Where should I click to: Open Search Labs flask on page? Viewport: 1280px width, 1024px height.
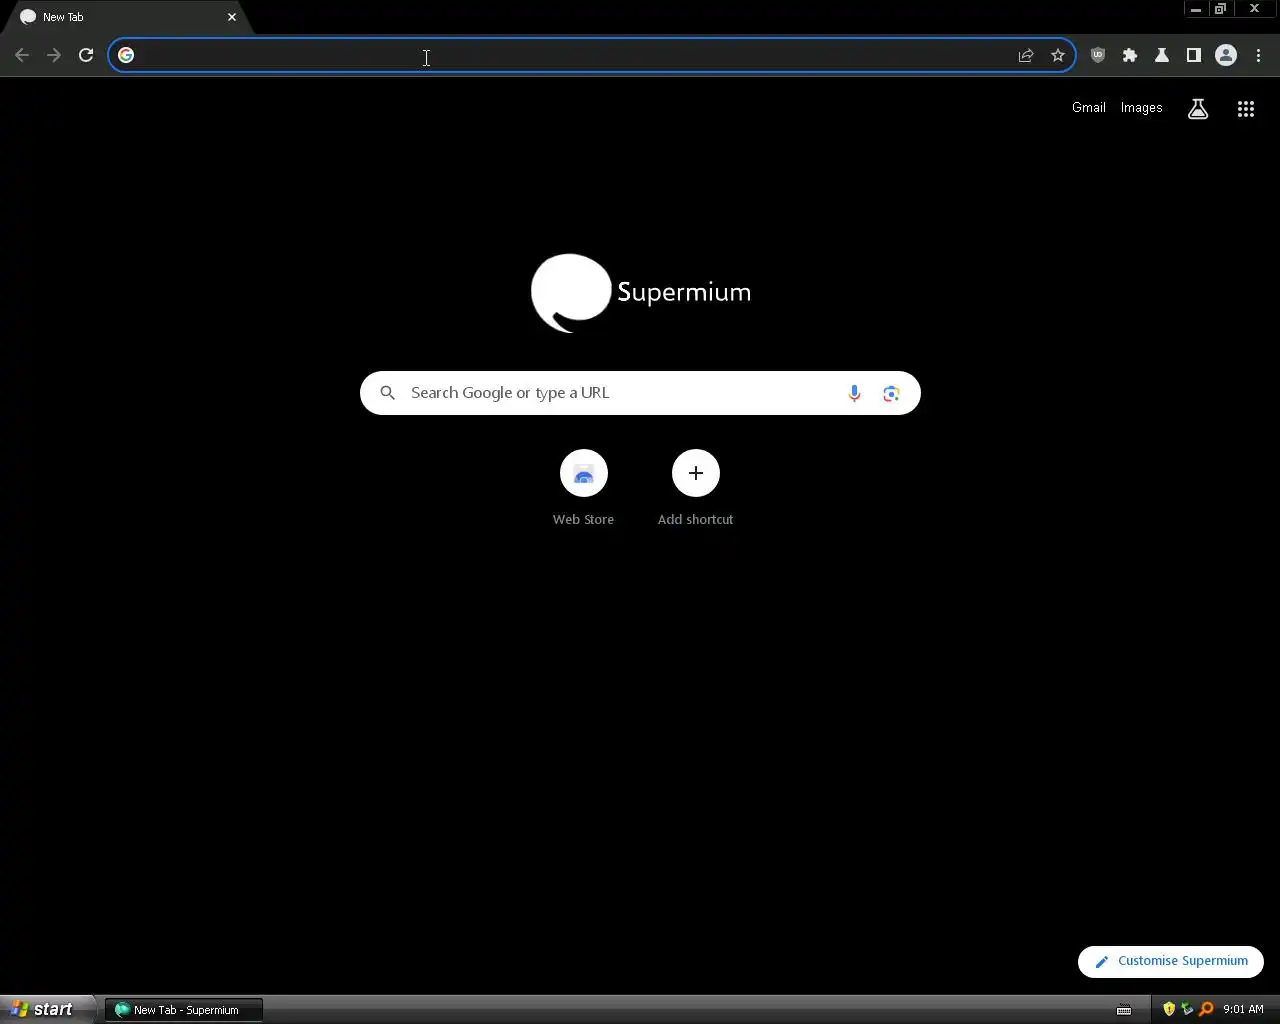coord(1198,109)
